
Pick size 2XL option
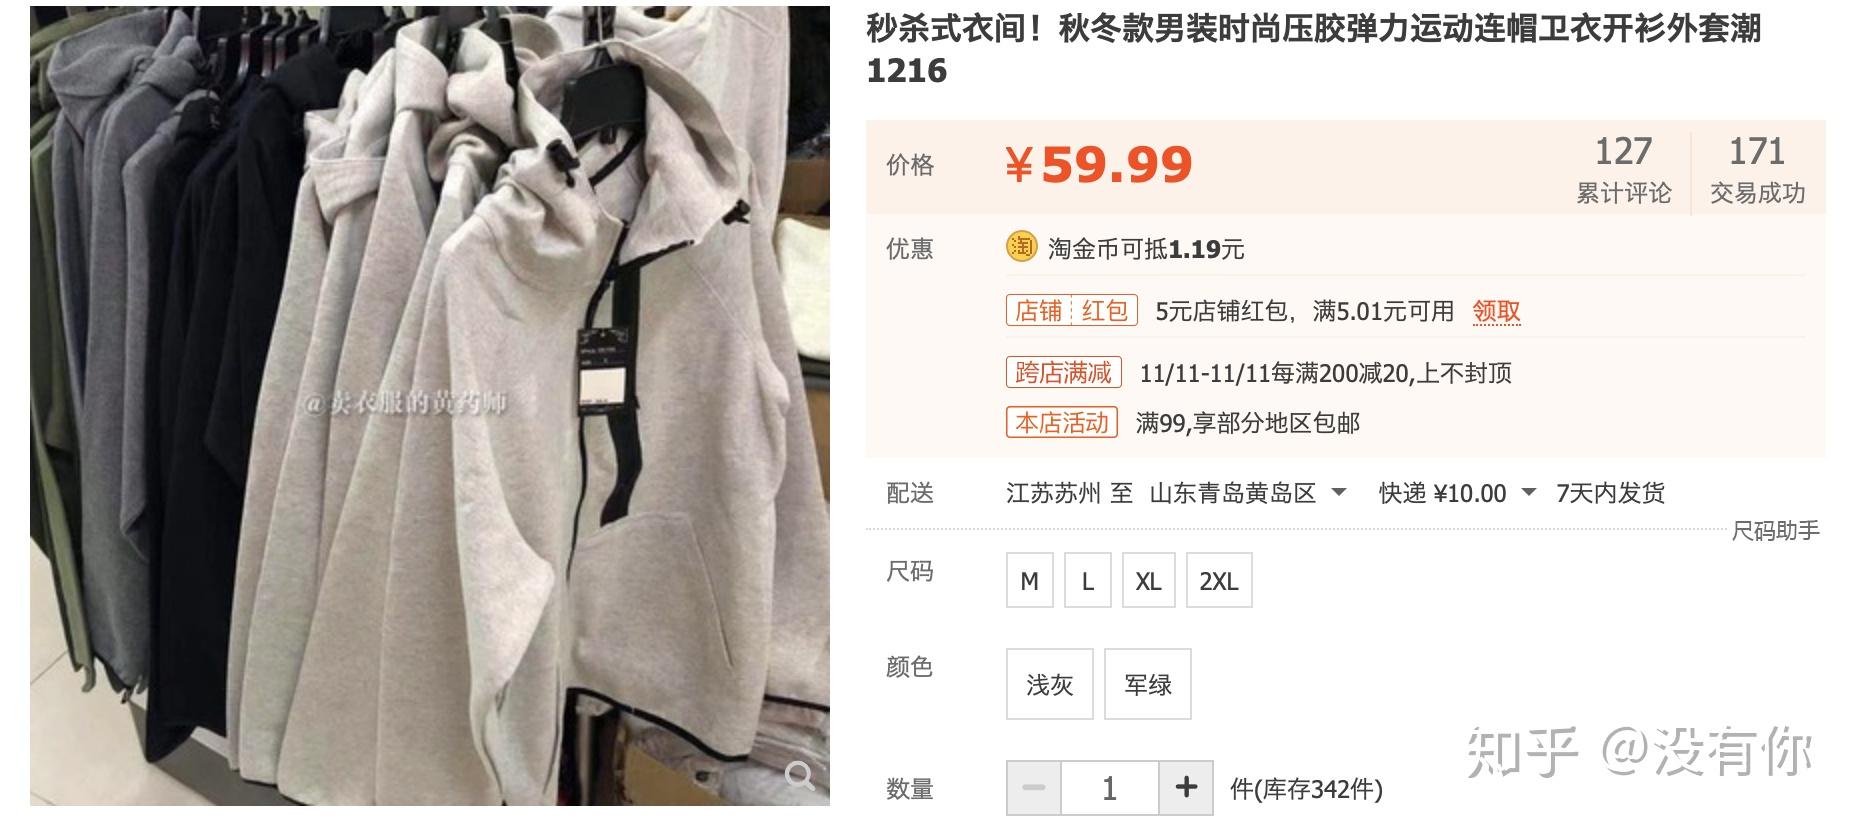[1219, 581]
